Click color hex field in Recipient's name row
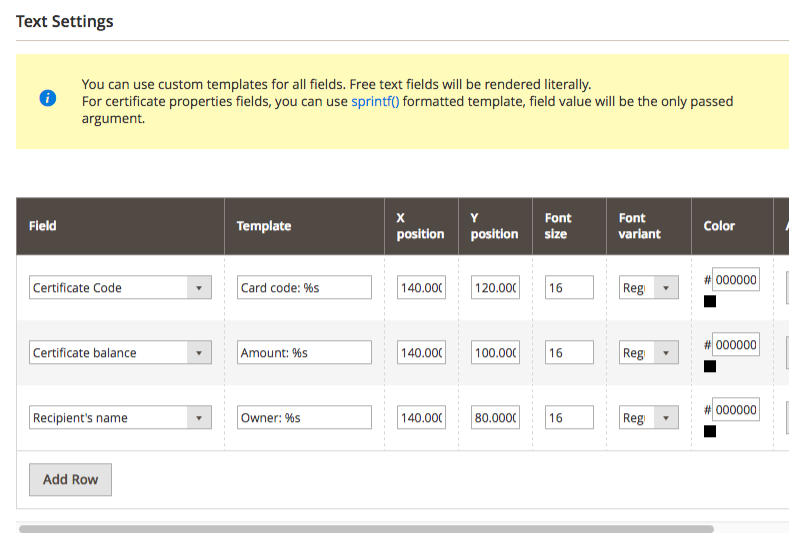Image resolution: width=798 pixels, height=533 pixels. pyautogui.click(x=736, y=409)
